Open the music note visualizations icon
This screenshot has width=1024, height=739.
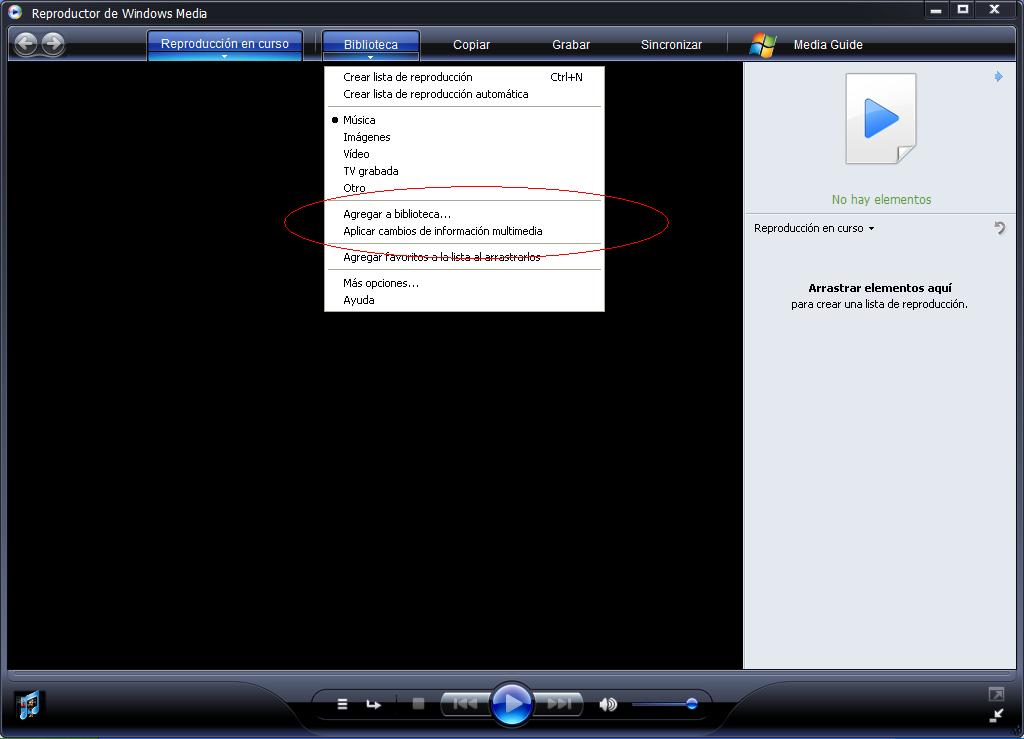pos(28,705)
